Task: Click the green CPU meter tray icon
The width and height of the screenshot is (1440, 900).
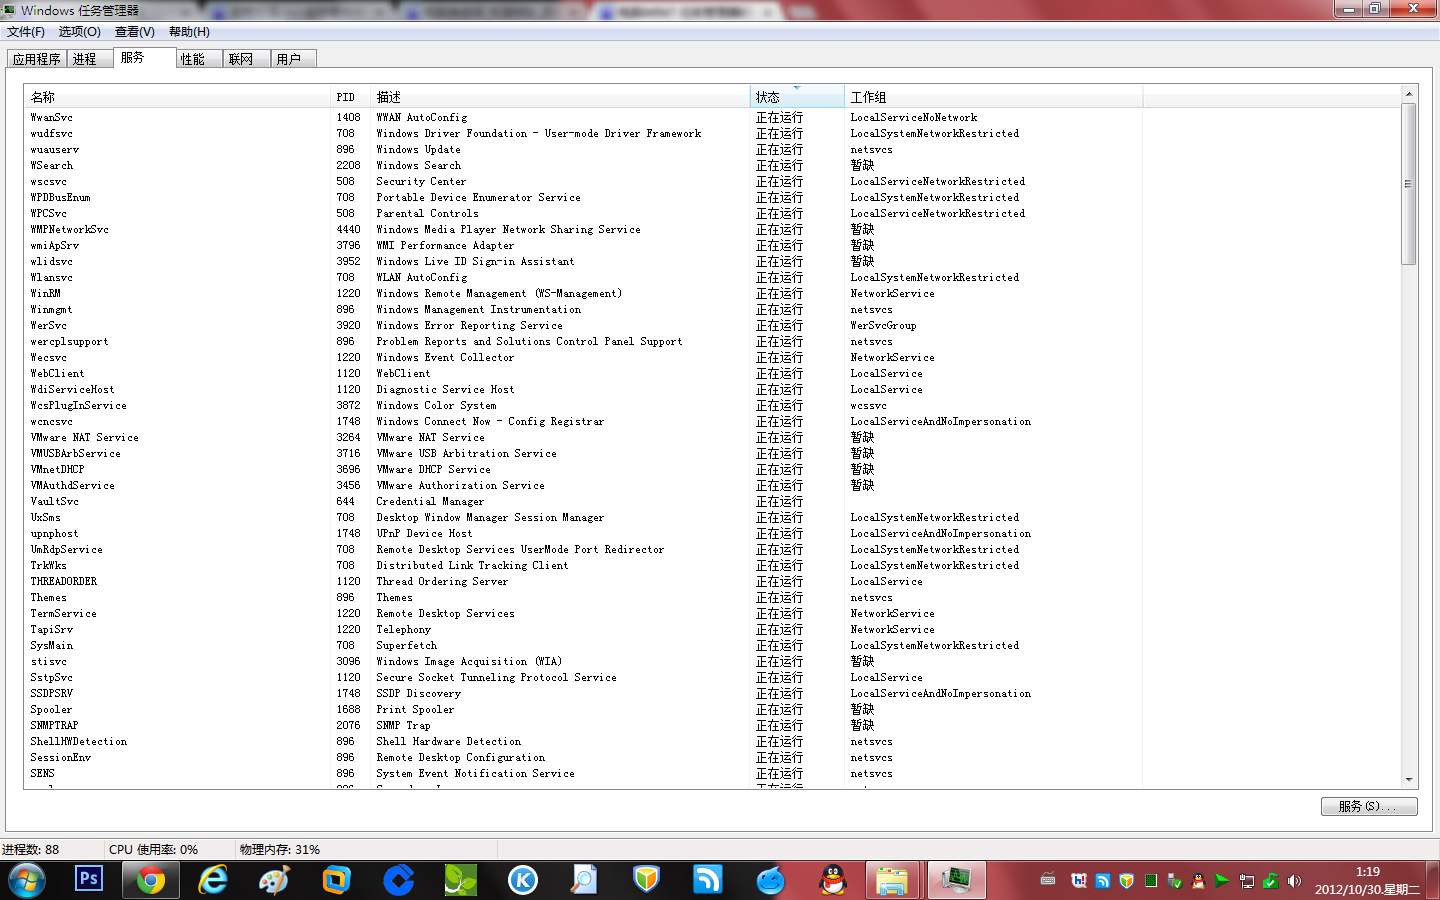Action: click(x=1151, y=881)
